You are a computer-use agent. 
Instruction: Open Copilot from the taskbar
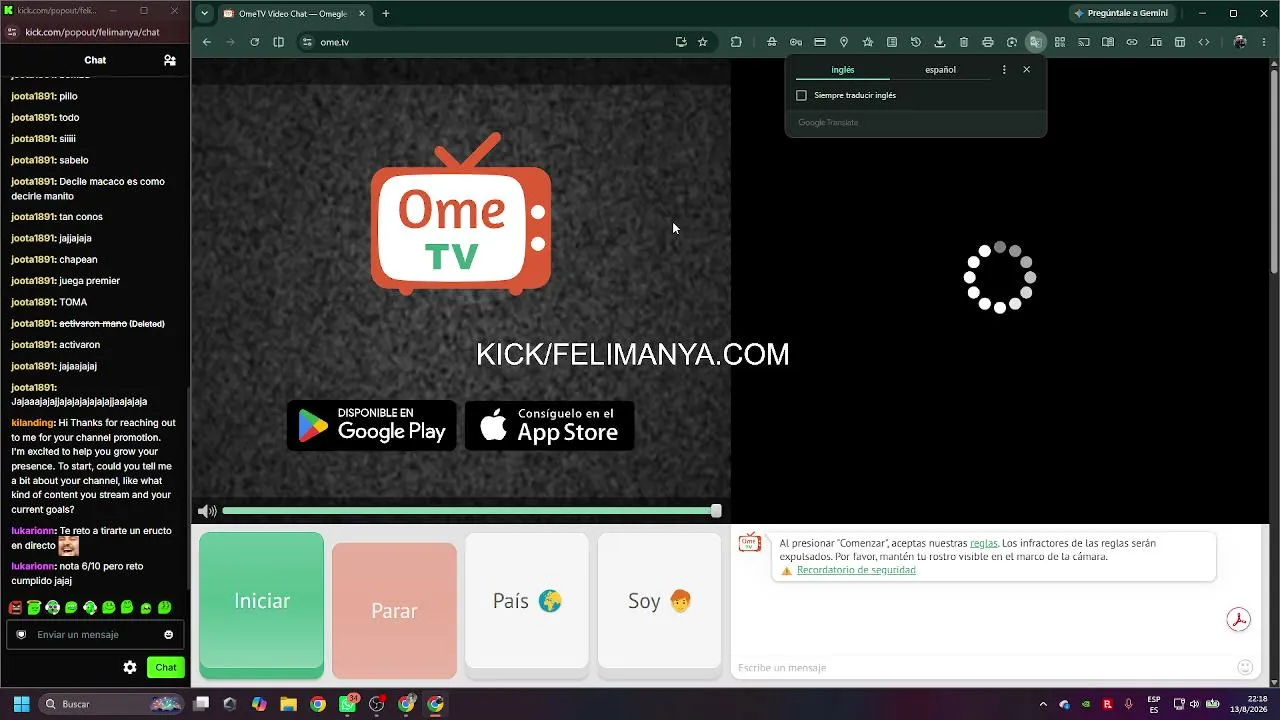259,704
